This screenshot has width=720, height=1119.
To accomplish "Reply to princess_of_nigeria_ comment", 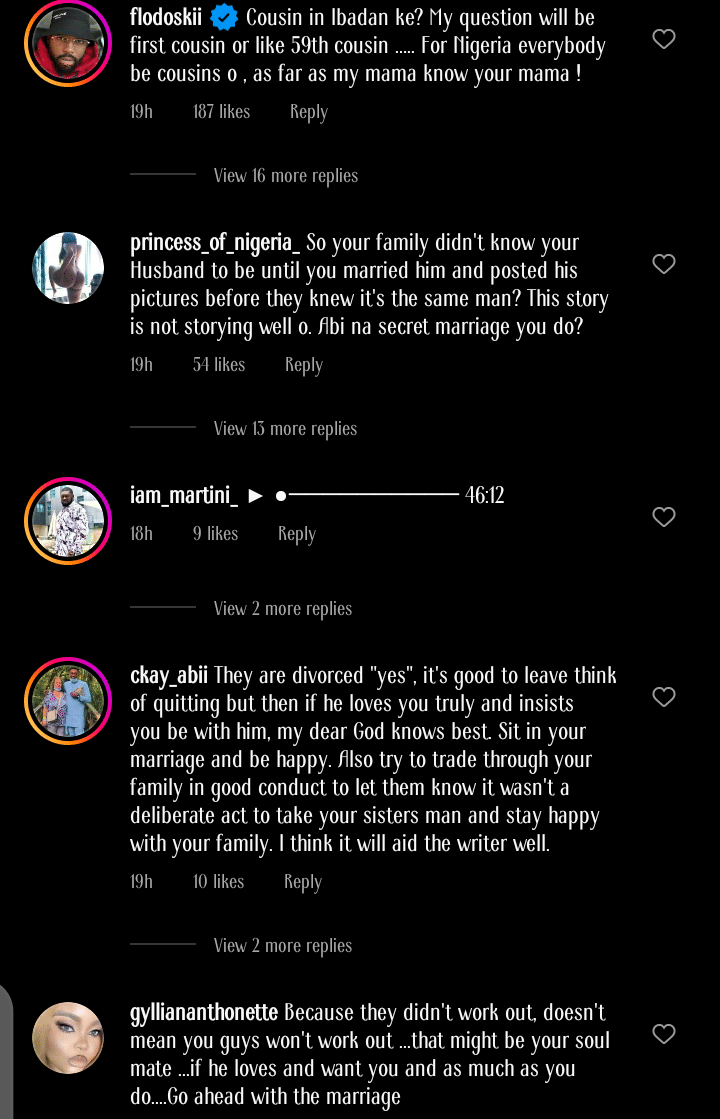I will tap(304, 365).
